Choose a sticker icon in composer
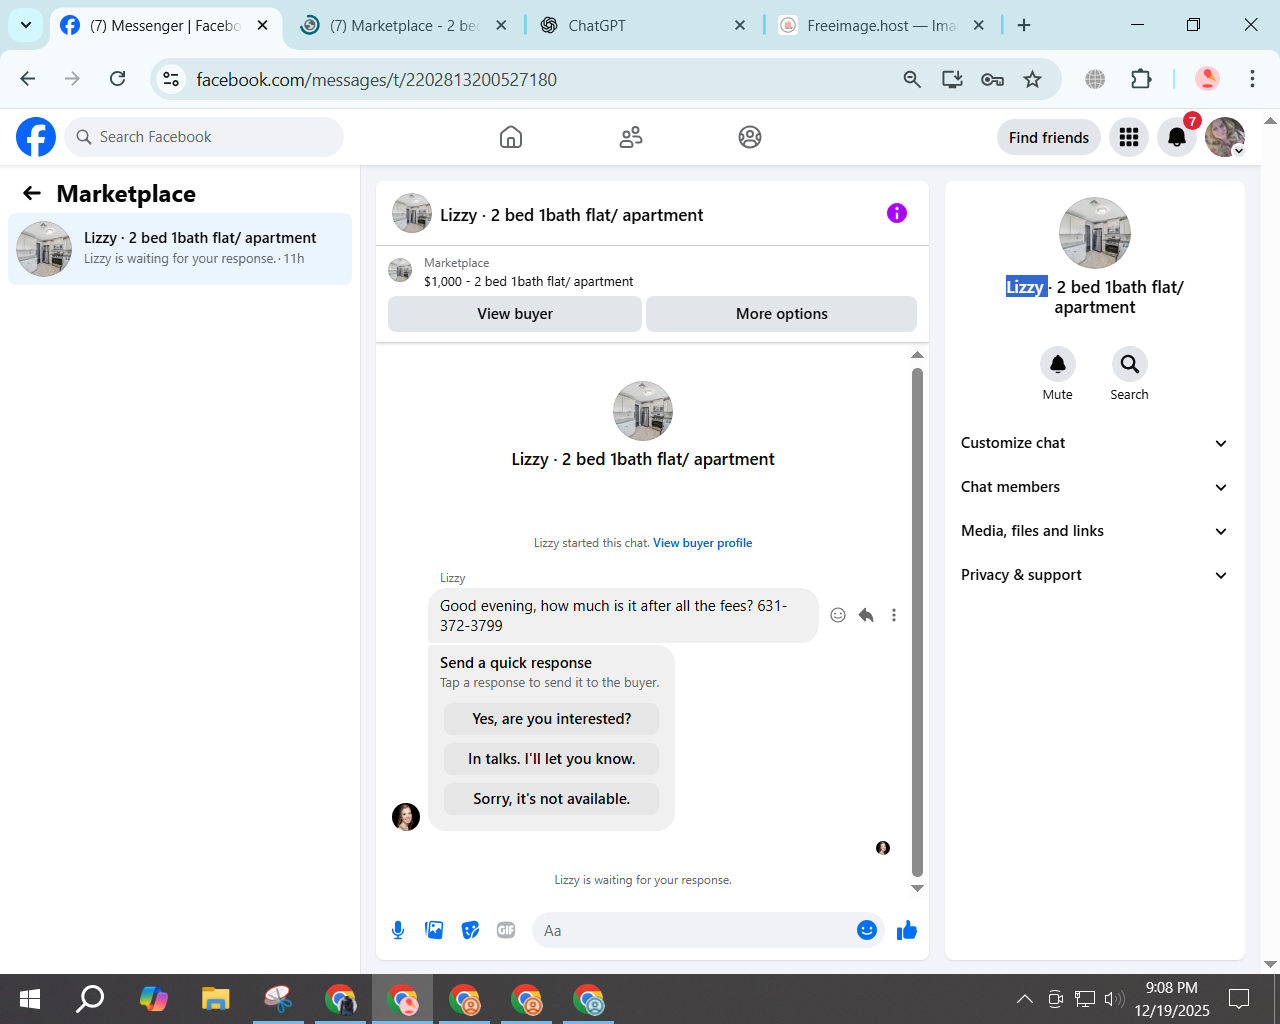 [x=470, y=930]
